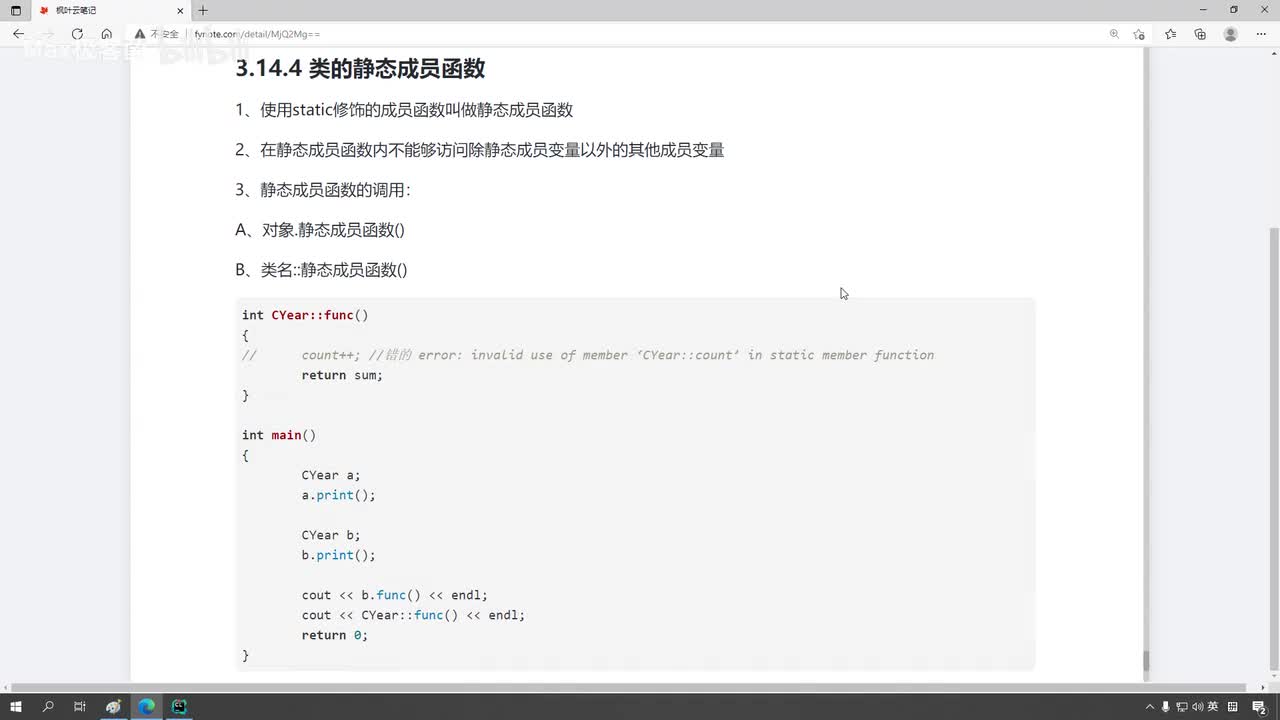Open the Collections panel

[1200, 34]
